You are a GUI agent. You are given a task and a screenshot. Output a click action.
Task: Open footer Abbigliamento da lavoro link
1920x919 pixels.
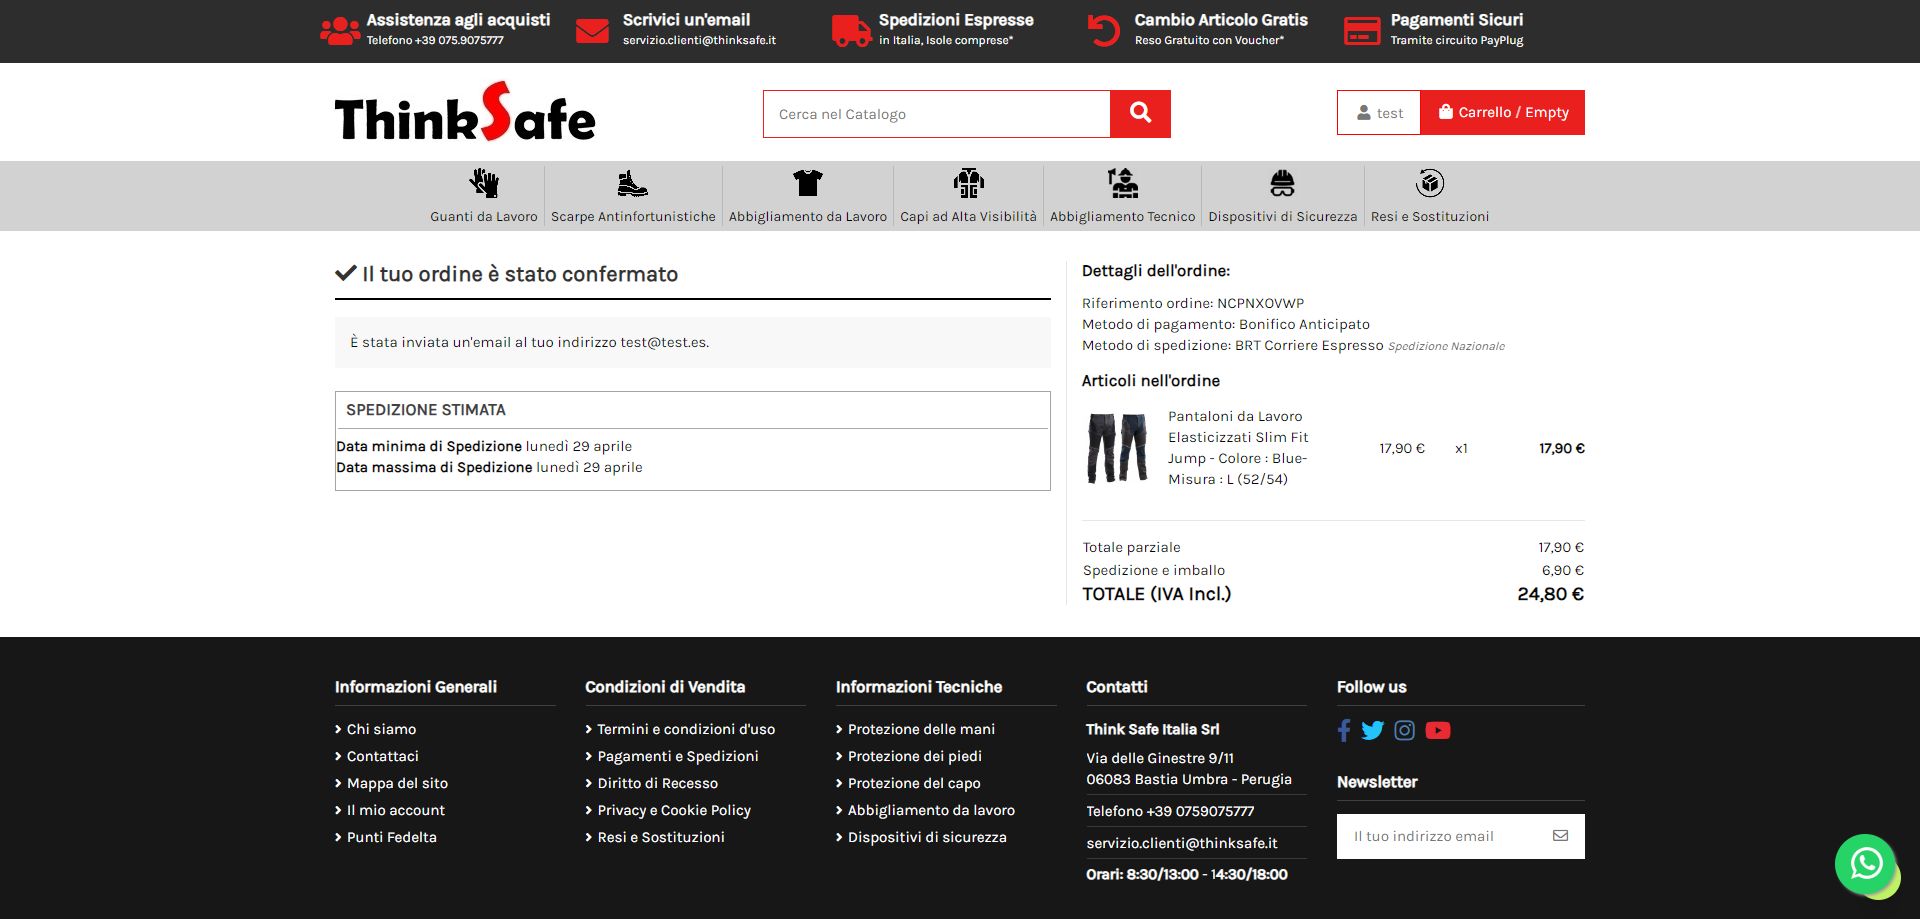pyautogui.click(x=931, y=810)
